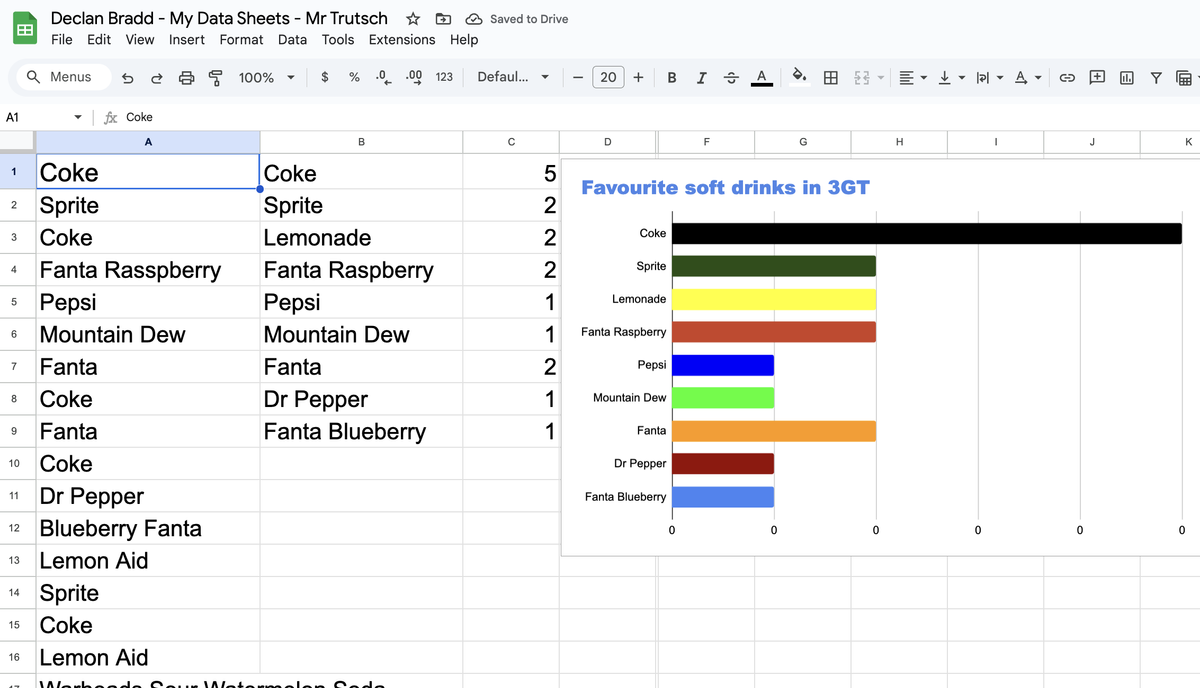This screenshot has height=688, width=1200.
Task: Open the borders tool
Action: point(830,77)
